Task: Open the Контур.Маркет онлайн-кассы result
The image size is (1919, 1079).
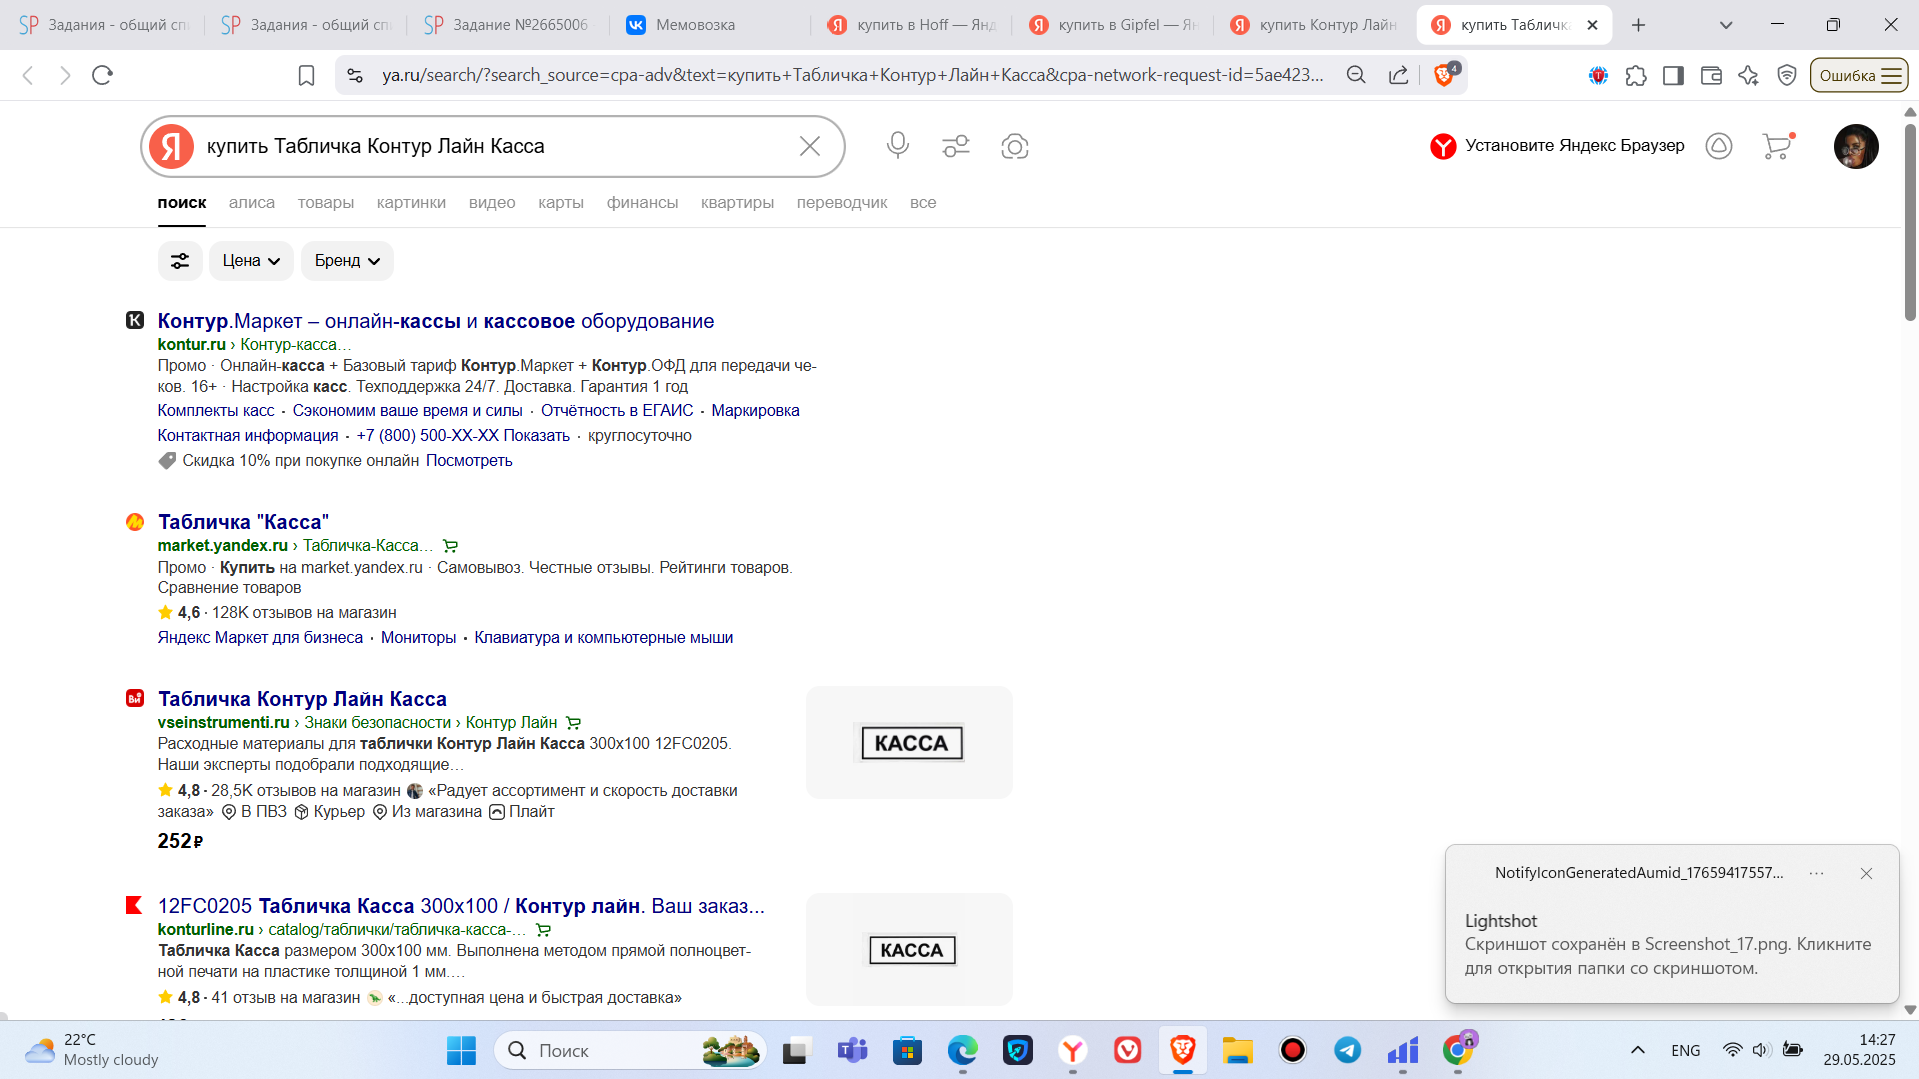Action: click(x=436, y=321)
